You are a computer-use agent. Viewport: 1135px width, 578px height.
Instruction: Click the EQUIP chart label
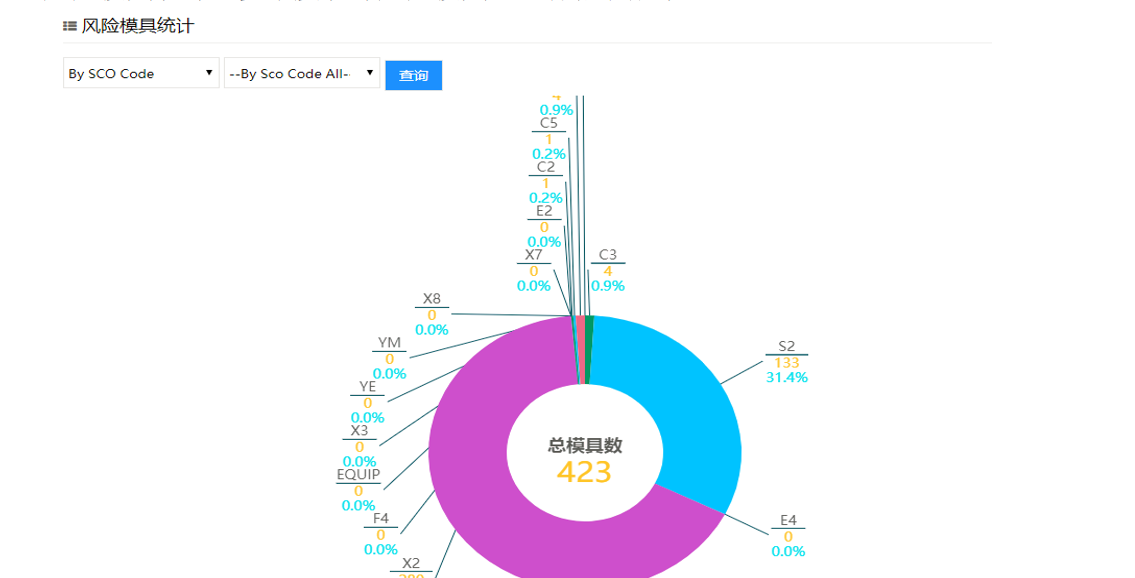tap(358, 490)
